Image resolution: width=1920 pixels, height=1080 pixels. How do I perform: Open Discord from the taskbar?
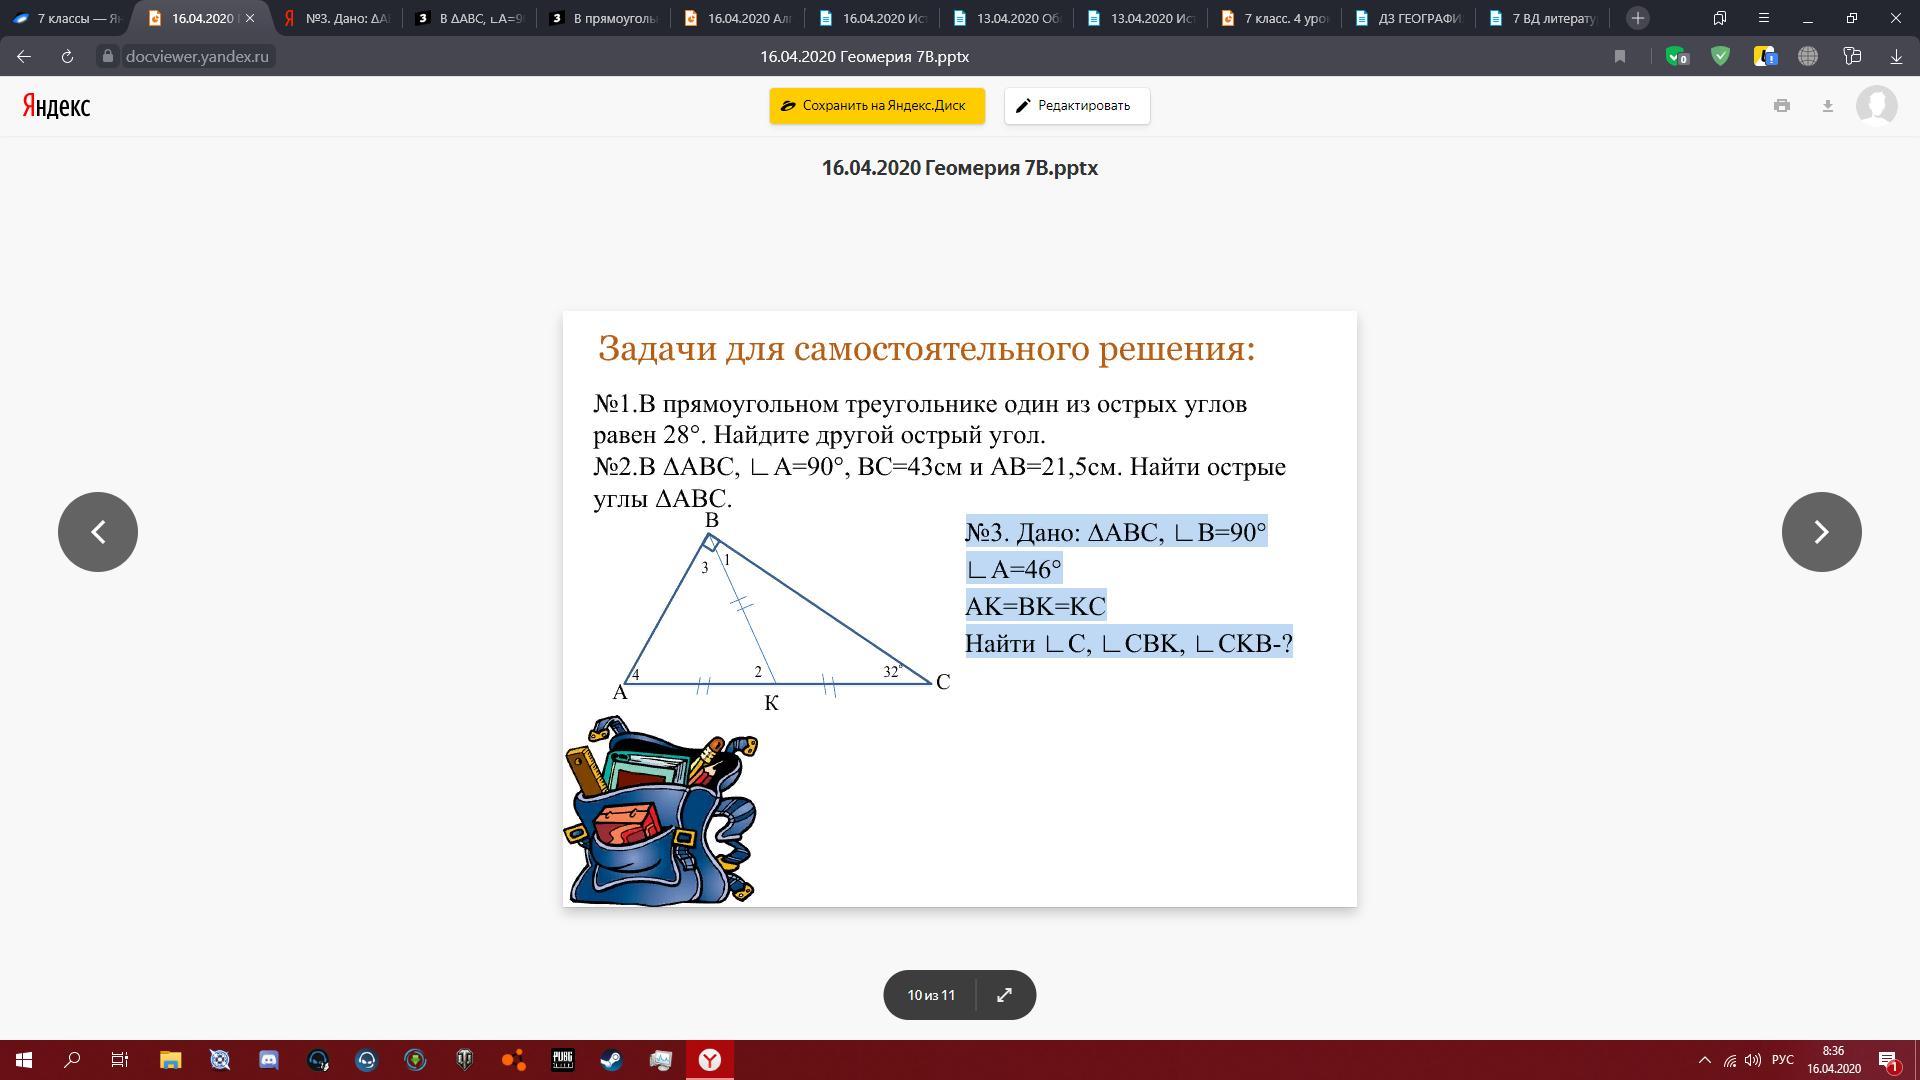[x=269, y=1060]
